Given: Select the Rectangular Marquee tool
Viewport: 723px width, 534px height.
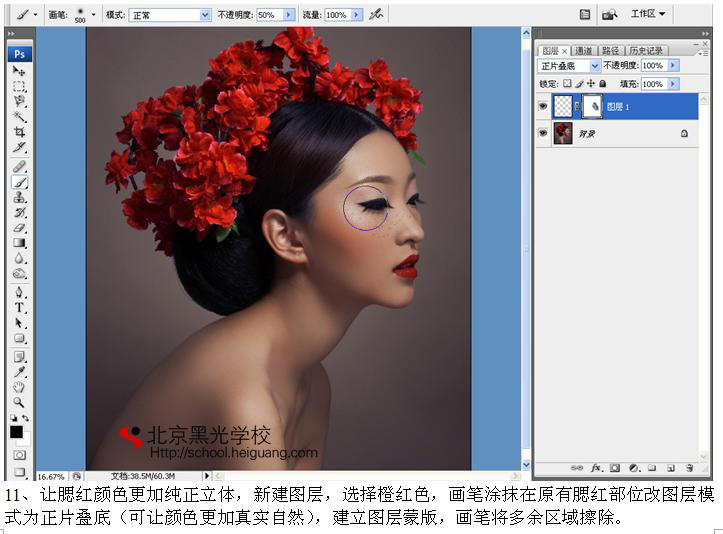Looking at the screenshot, I should pyautogui.click(x=19, y=86).
